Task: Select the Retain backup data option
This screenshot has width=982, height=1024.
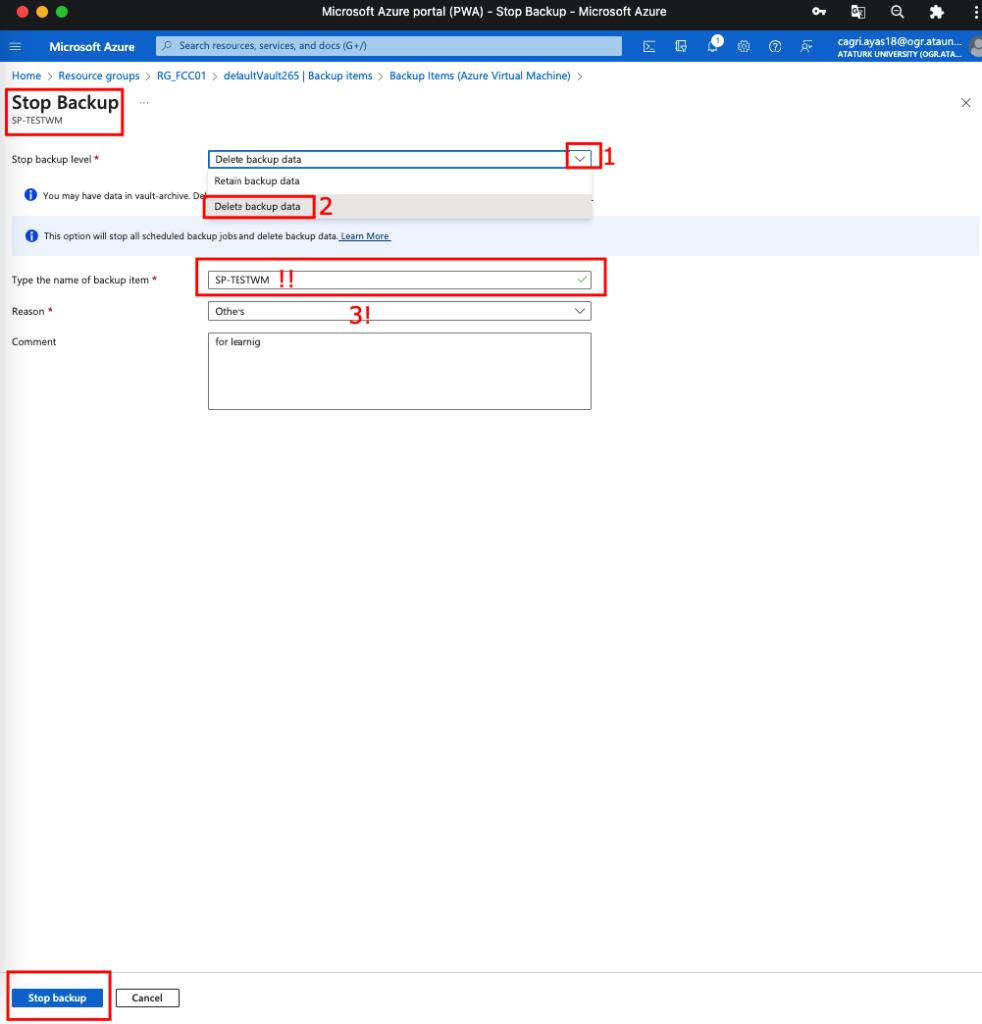Action: coord(257,181)
